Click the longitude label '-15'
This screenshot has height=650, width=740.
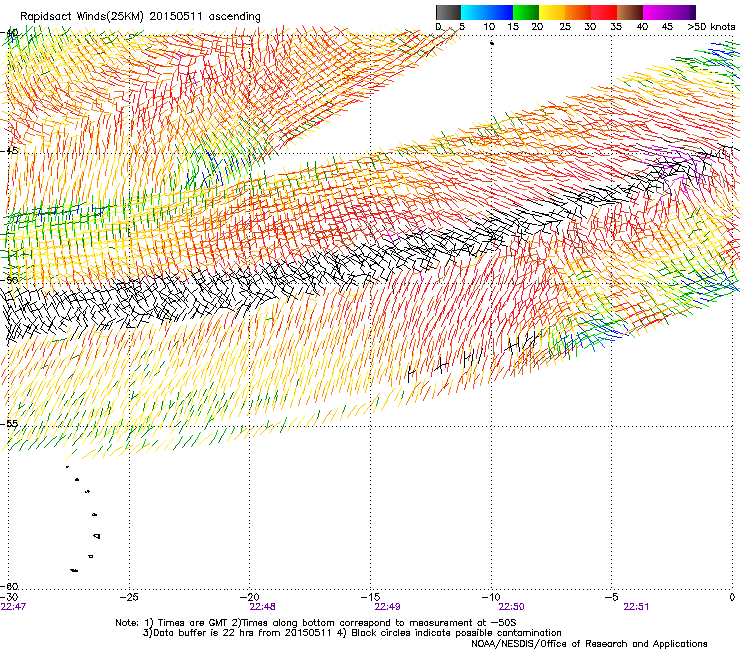pyautogui.click(x=370, y=598)
